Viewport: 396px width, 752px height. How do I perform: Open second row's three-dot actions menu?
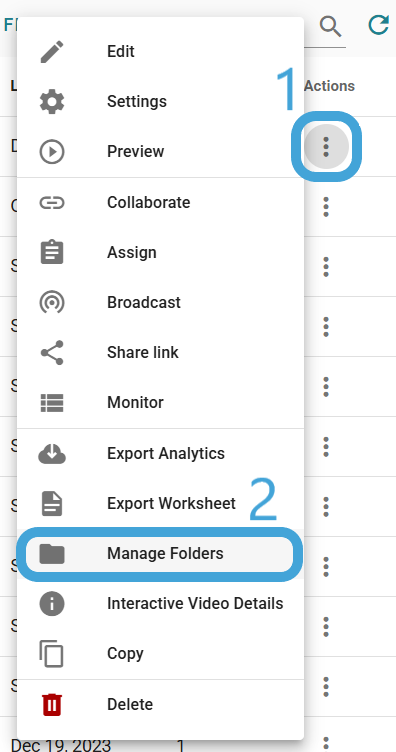tap(326, 207)
